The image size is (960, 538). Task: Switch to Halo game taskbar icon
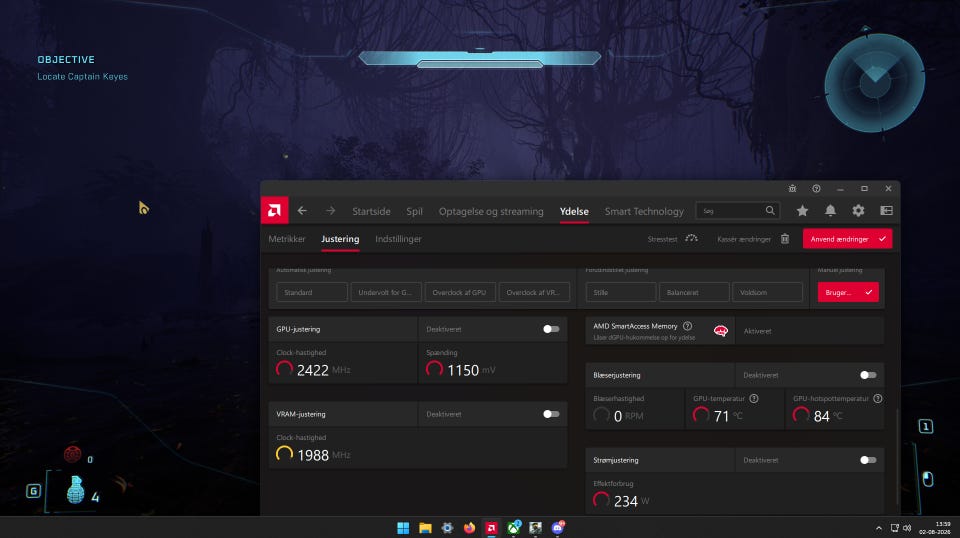[x=536, y=528]
